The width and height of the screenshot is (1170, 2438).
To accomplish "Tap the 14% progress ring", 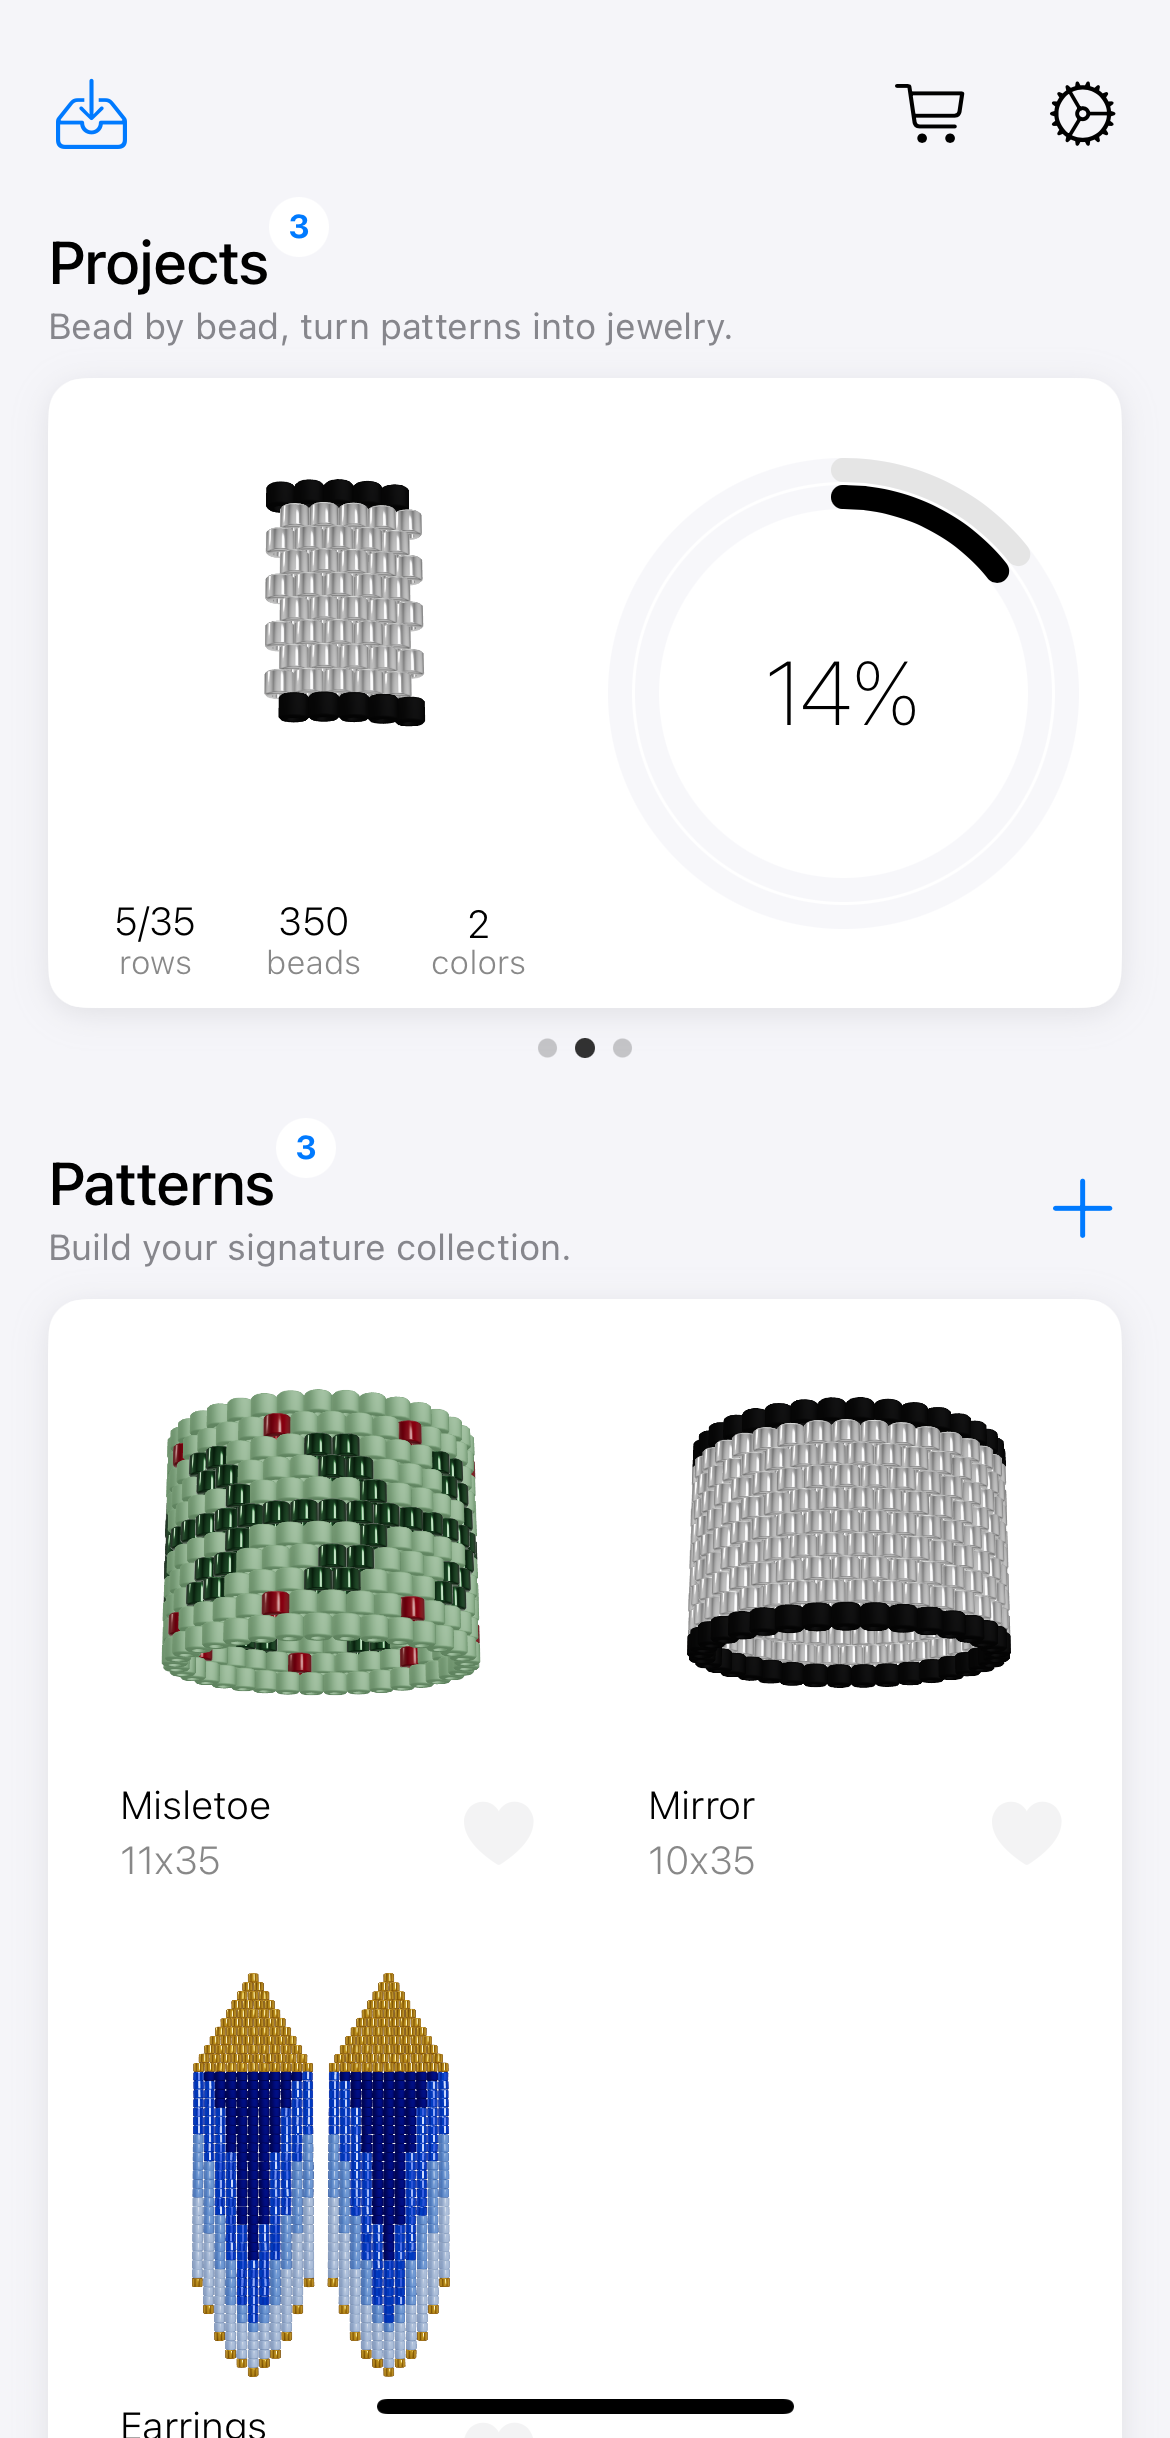I will pyautogui.click(x=843, y=693).
